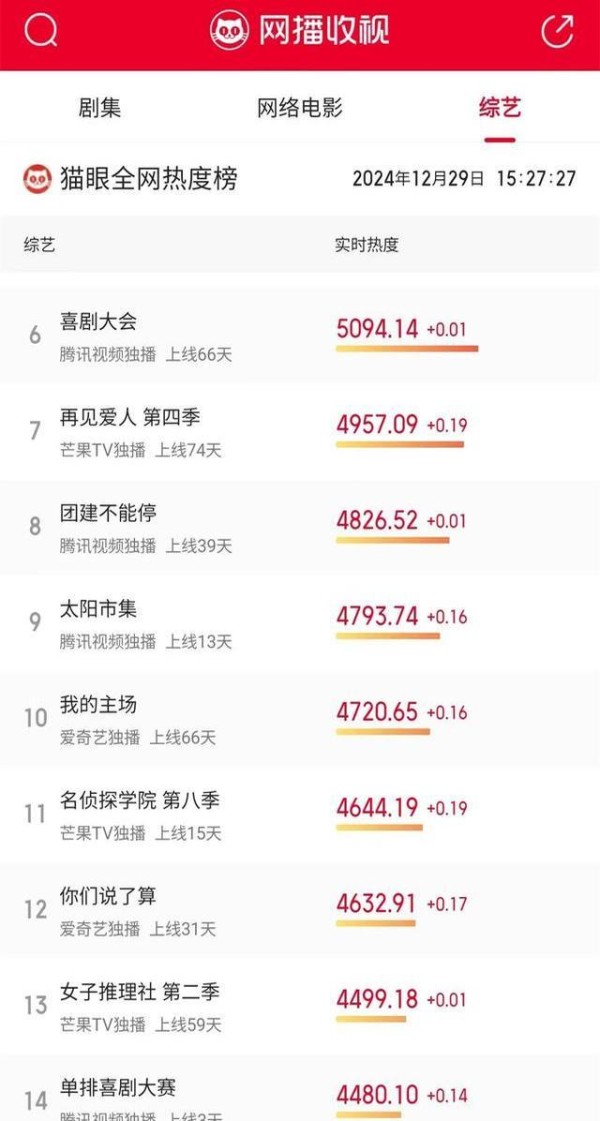Switch to the 网络电影 tab
The width and height of the screenshot is (600, 1121).
[x=300, y=108]
